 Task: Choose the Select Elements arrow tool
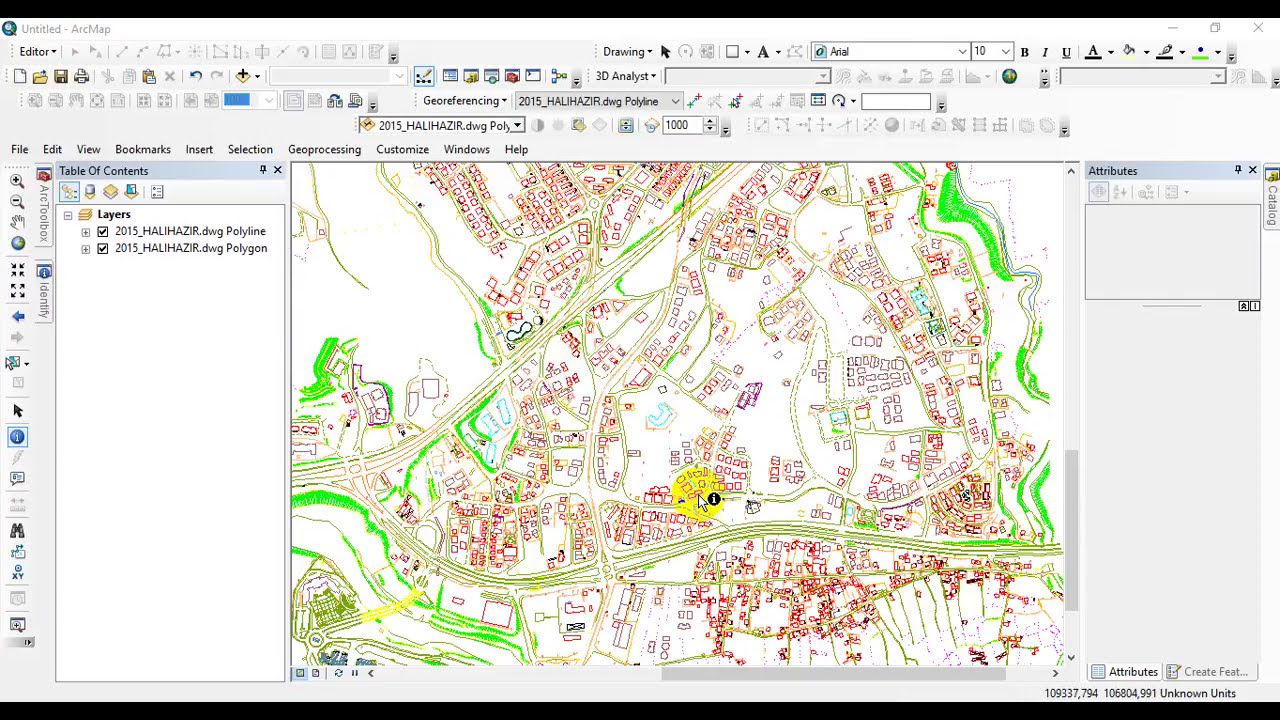[x=17, y=411]
